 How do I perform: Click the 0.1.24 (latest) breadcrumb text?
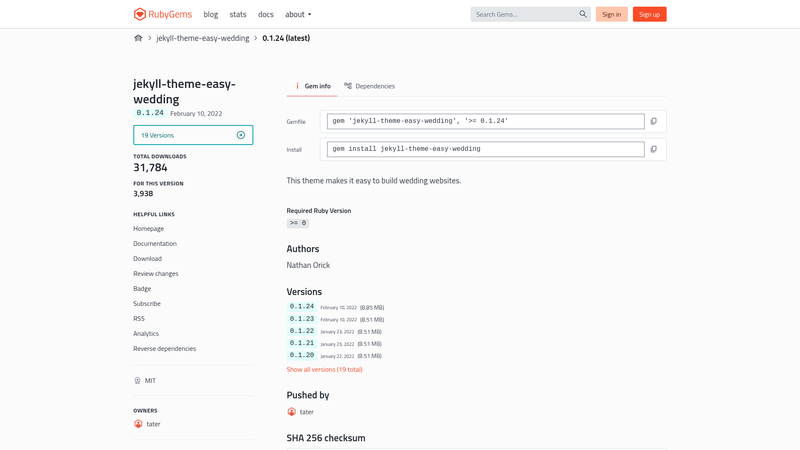(286, 38)
